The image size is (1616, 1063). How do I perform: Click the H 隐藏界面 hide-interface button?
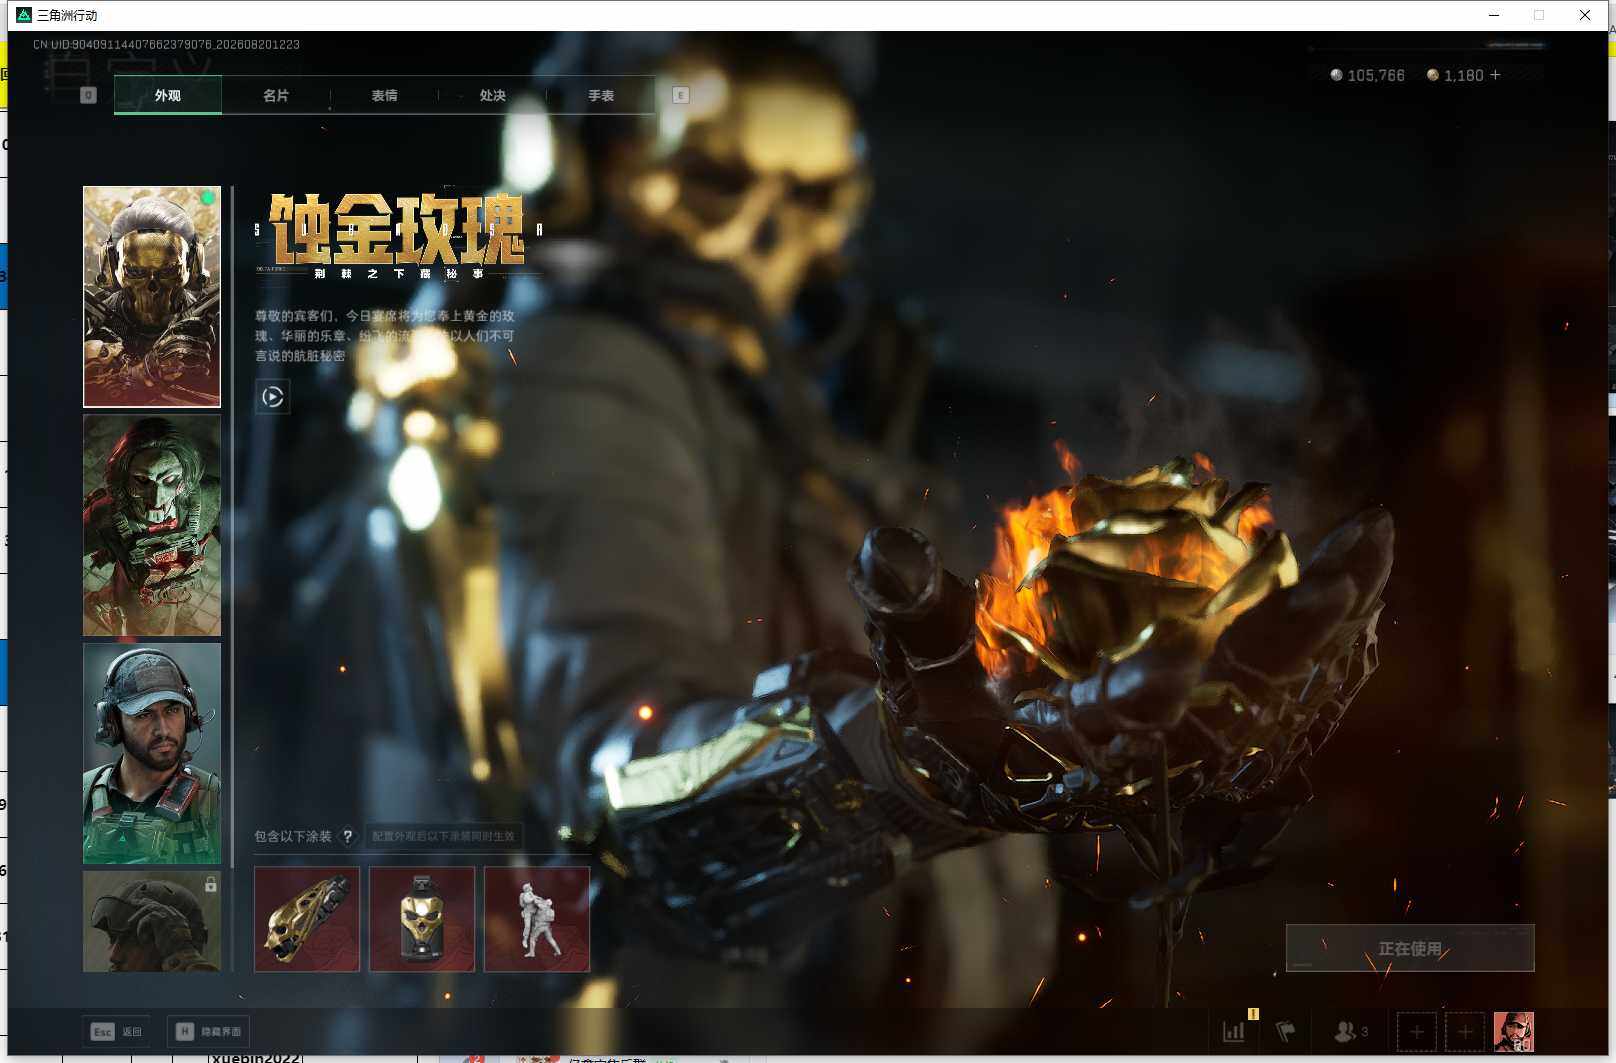tap(209, 1031)
